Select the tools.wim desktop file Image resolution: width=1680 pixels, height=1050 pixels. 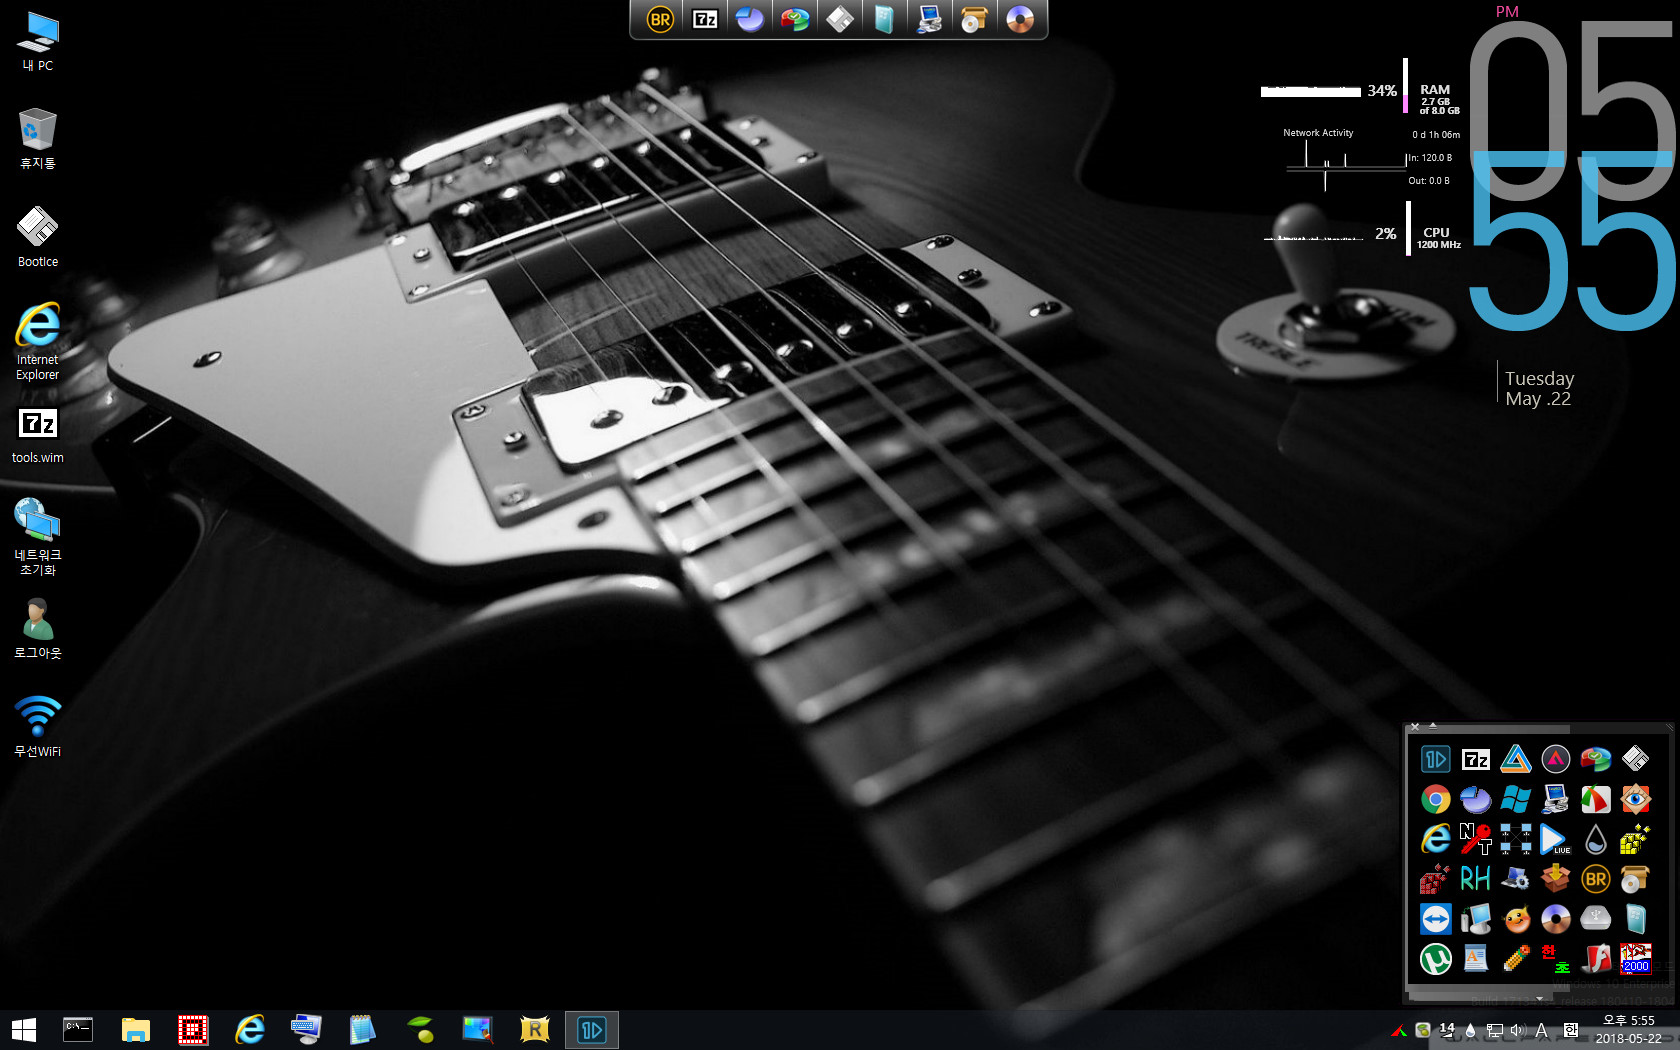(38, 436)
